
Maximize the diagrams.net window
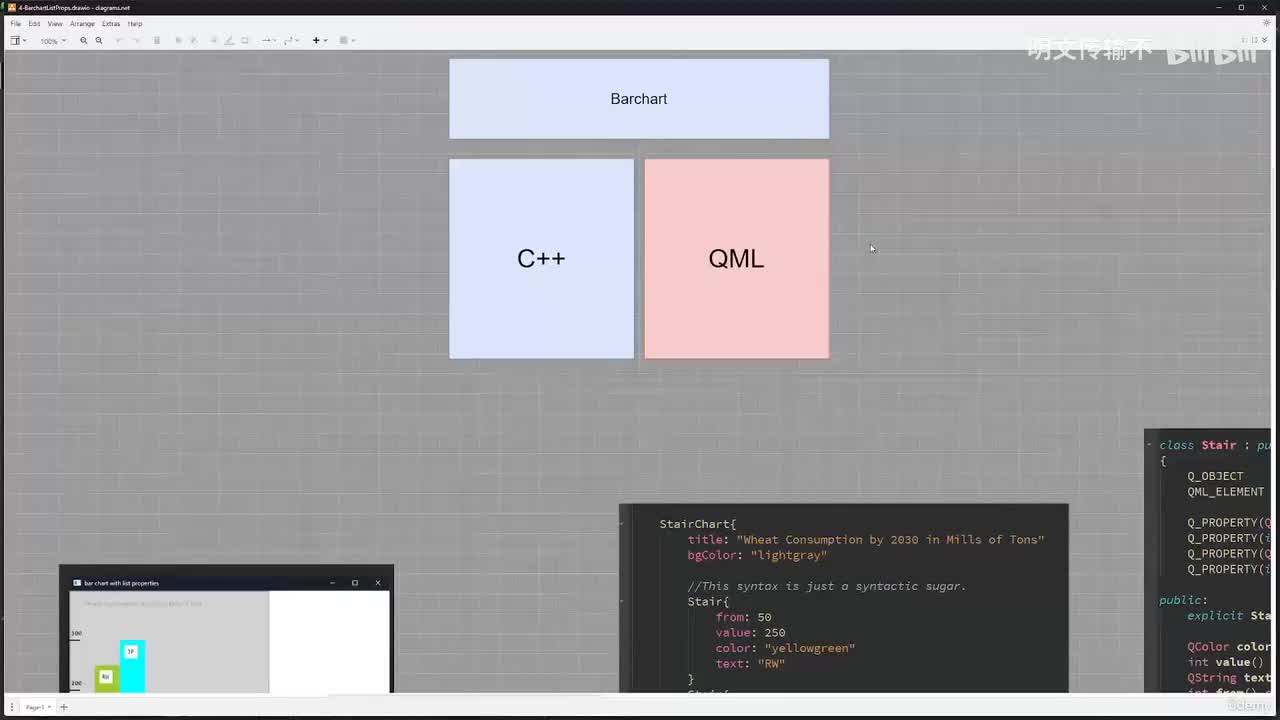[1241, 7]
